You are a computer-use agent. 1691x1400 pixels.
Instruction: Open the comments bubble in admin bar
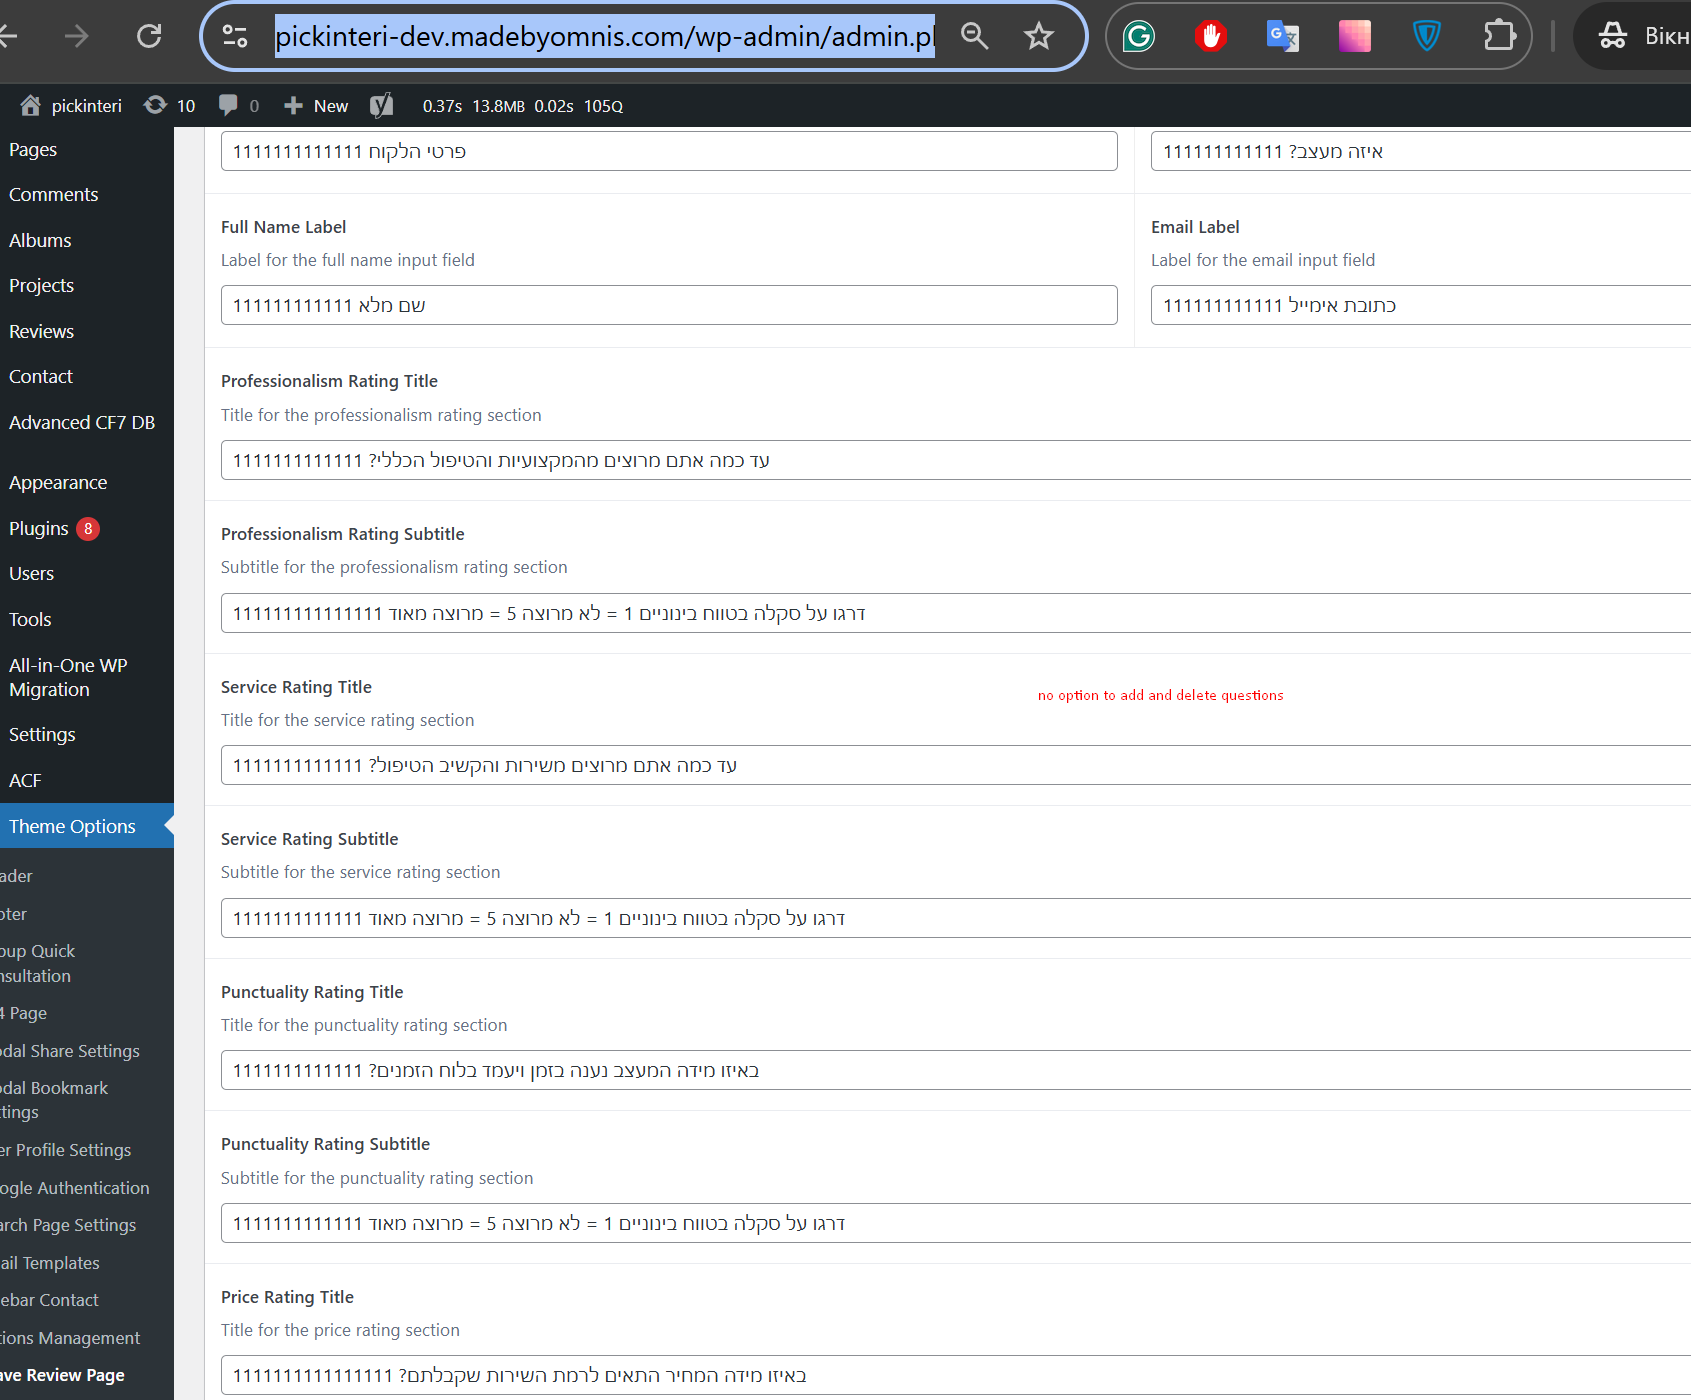click(239, 106)
